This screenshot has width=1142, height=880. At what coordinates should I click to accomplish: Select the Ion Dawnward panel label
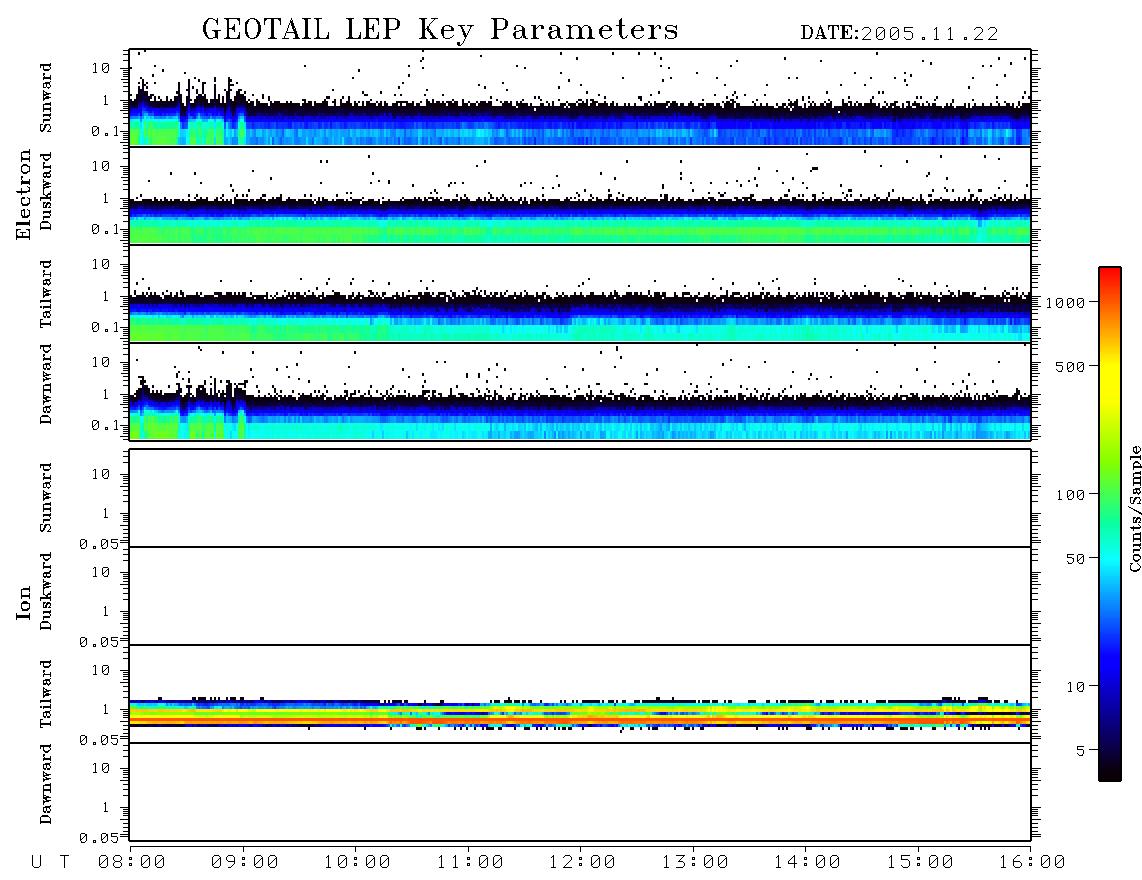click(x=46, y=784)
